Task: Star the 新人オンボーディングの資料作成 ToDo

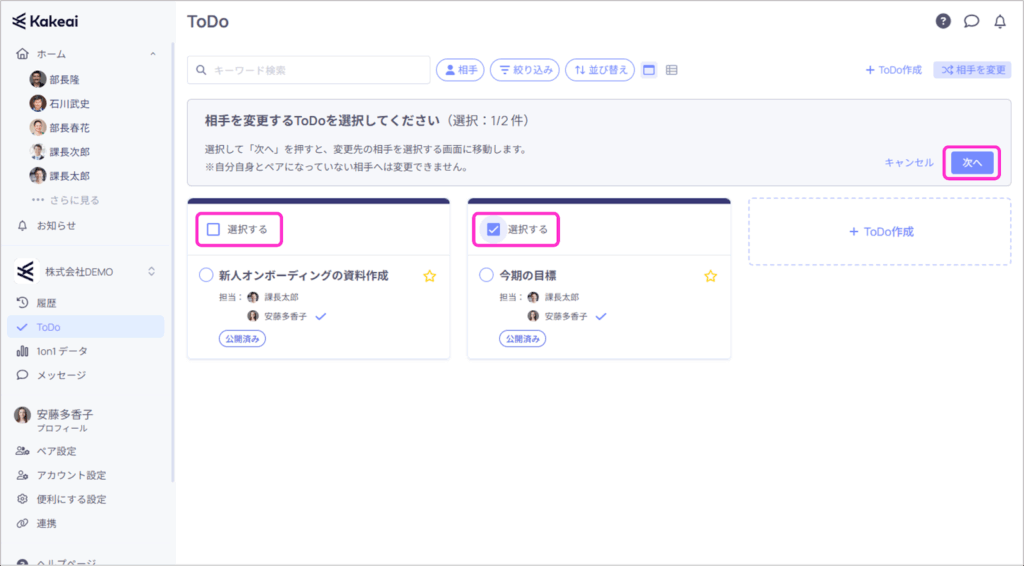Action: click(430, 276)
